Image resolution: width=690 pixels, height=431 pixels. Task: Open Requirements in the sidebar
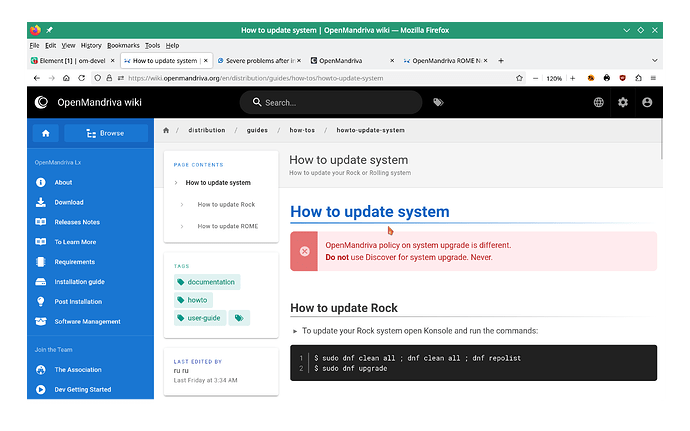pos(74,262)
